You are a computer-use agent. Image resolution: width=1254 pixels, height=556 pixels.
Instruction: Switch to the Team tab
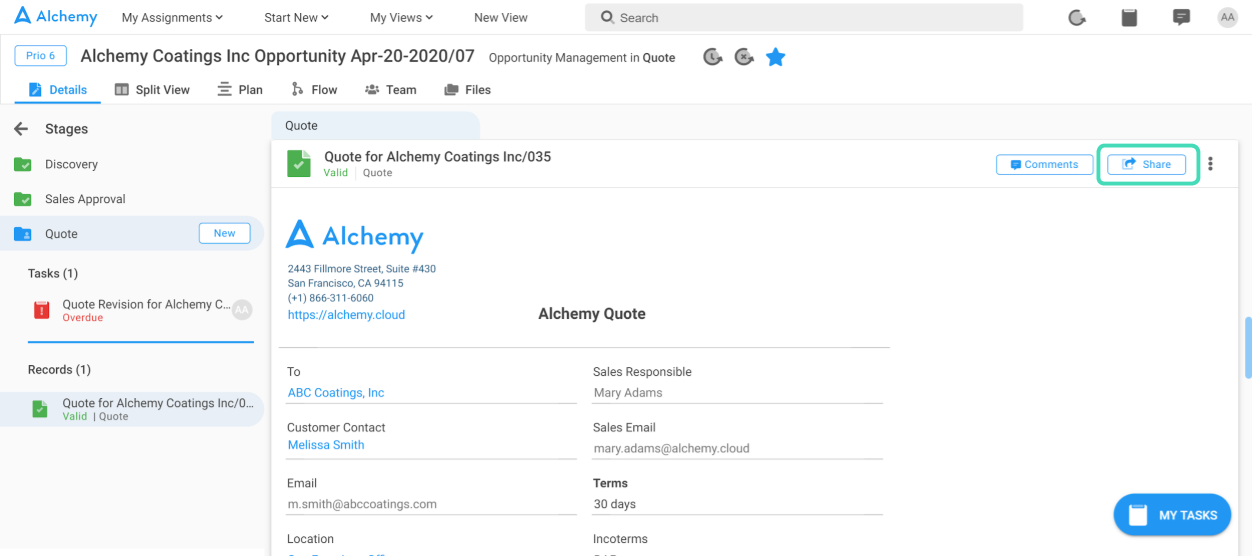[x=391, y=90]
